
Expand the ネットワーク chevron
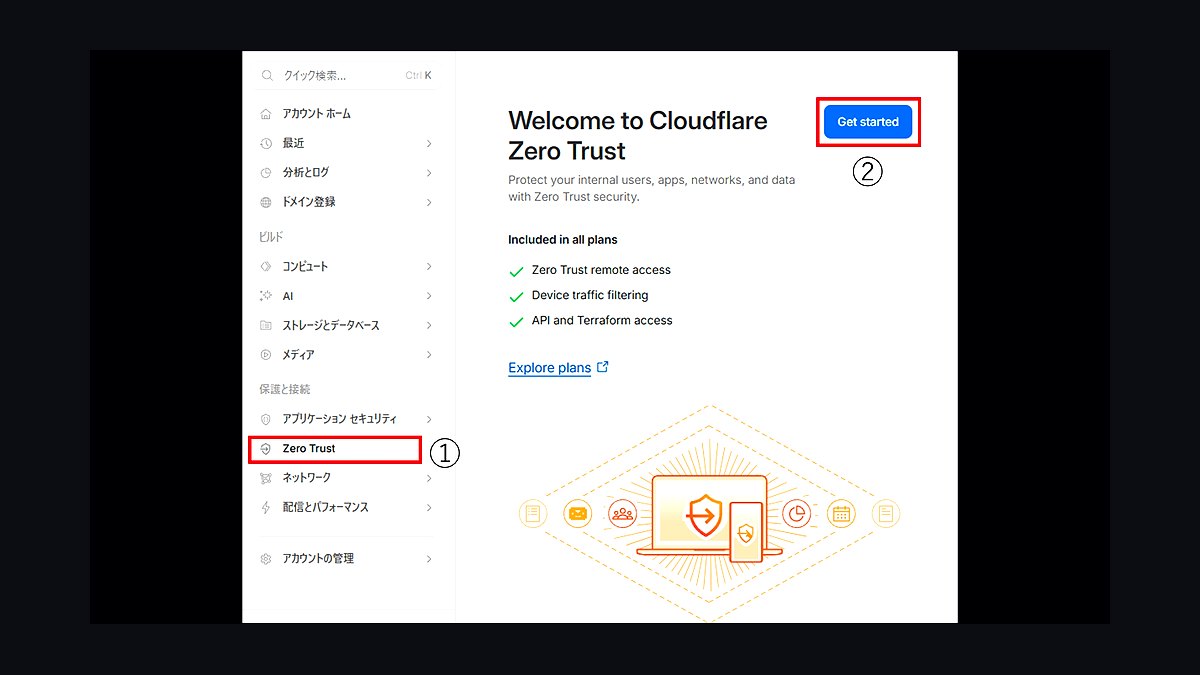coord(429,478)
